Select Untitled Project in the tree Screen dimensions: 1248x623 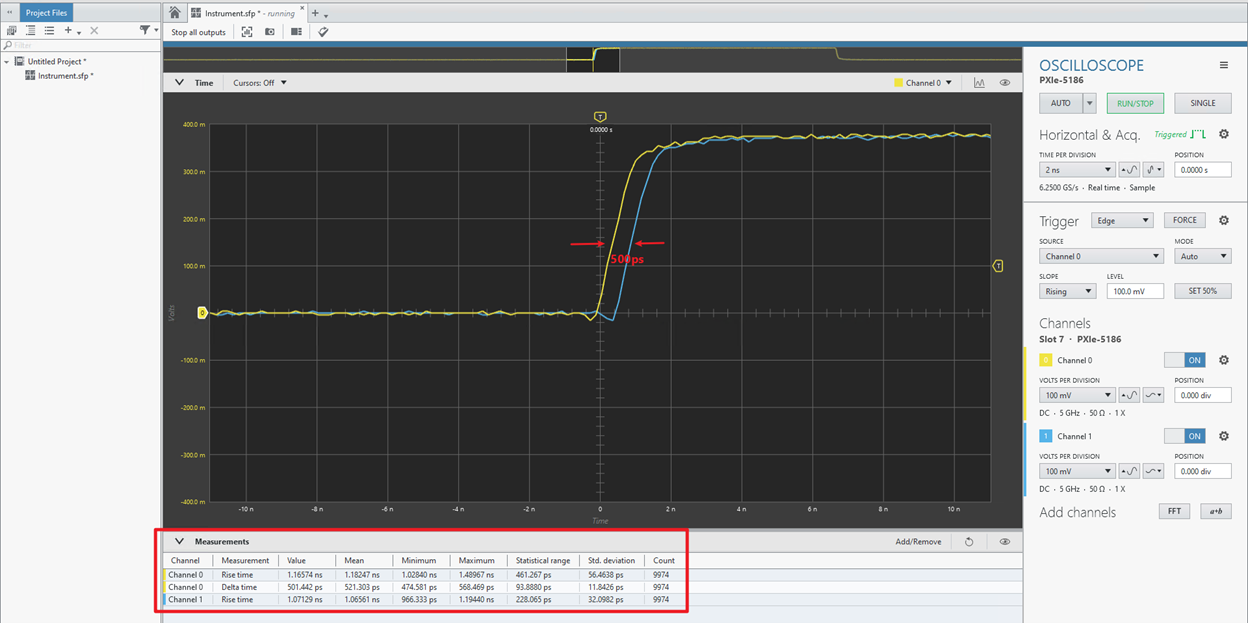tap(57, 61)
